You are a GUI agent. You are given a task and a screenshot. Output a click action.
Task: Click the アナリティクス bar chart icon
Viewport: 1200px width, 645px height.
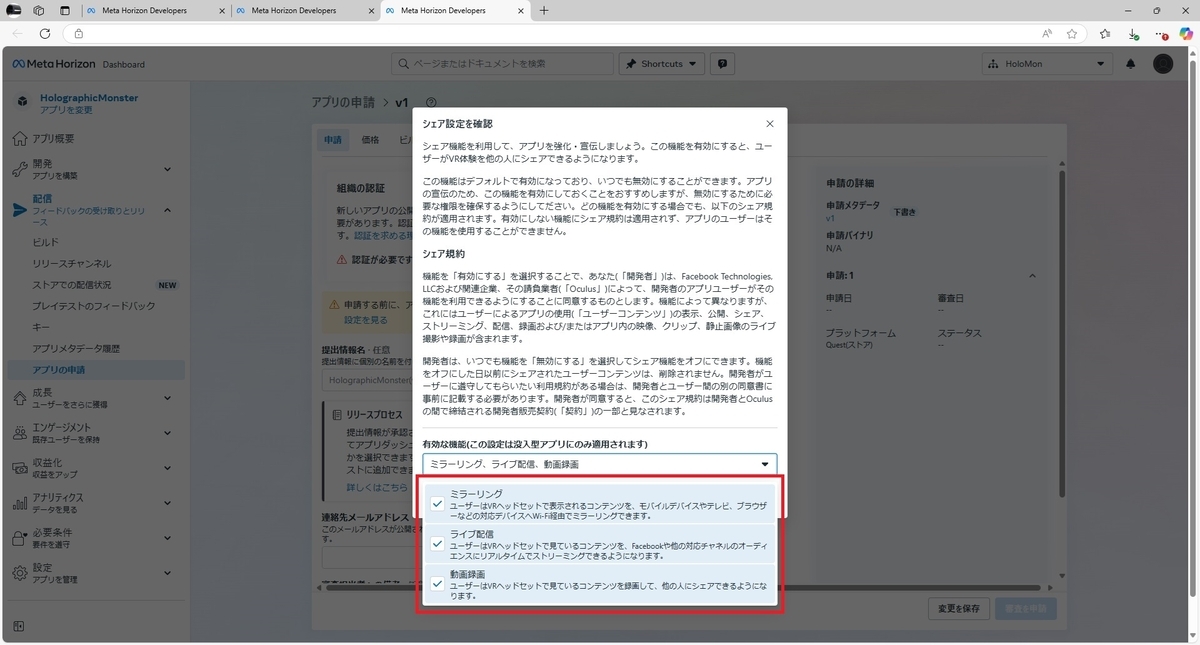(x=21, y=502)
